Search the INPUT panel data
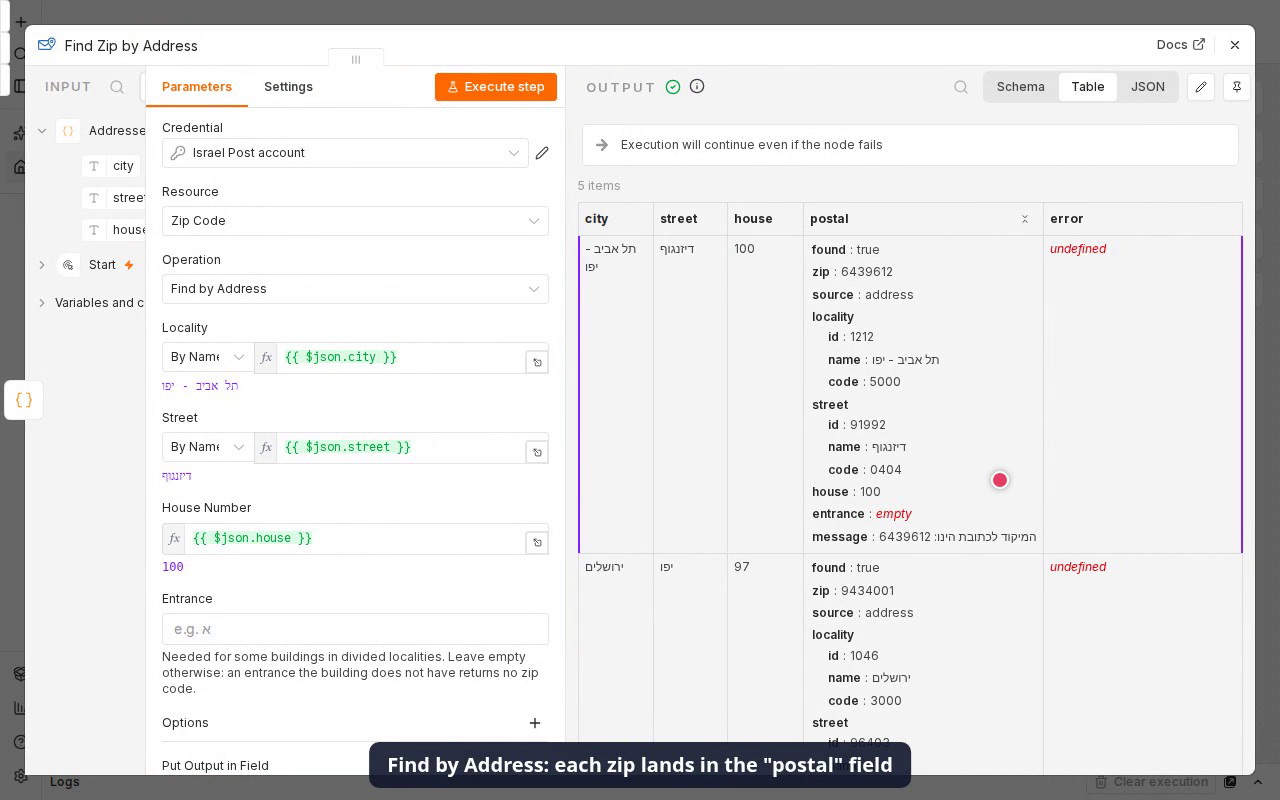 click(117, 87)
